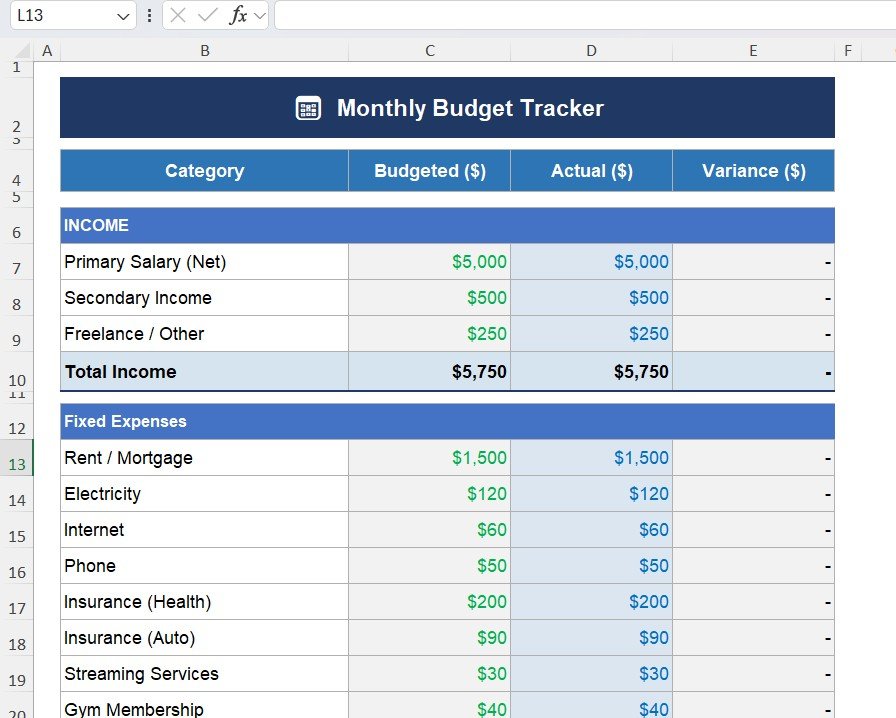Click the Enter checkmark icon in formula bar
Screen dimensions: 896x718
pos(206,16)
